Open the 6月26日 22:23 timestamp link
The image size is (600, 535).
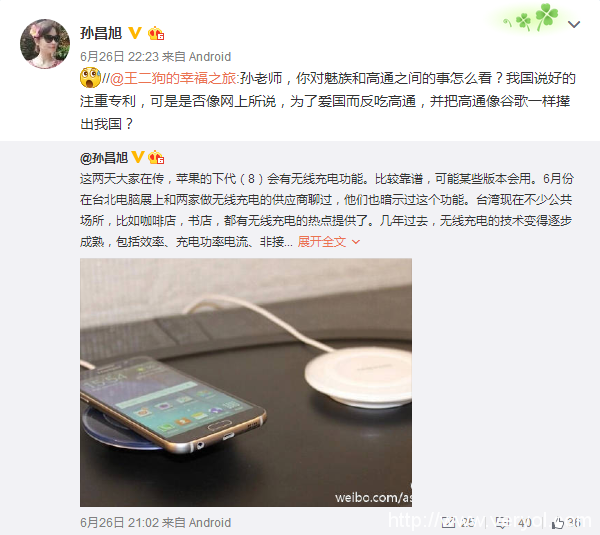[119, 57]
